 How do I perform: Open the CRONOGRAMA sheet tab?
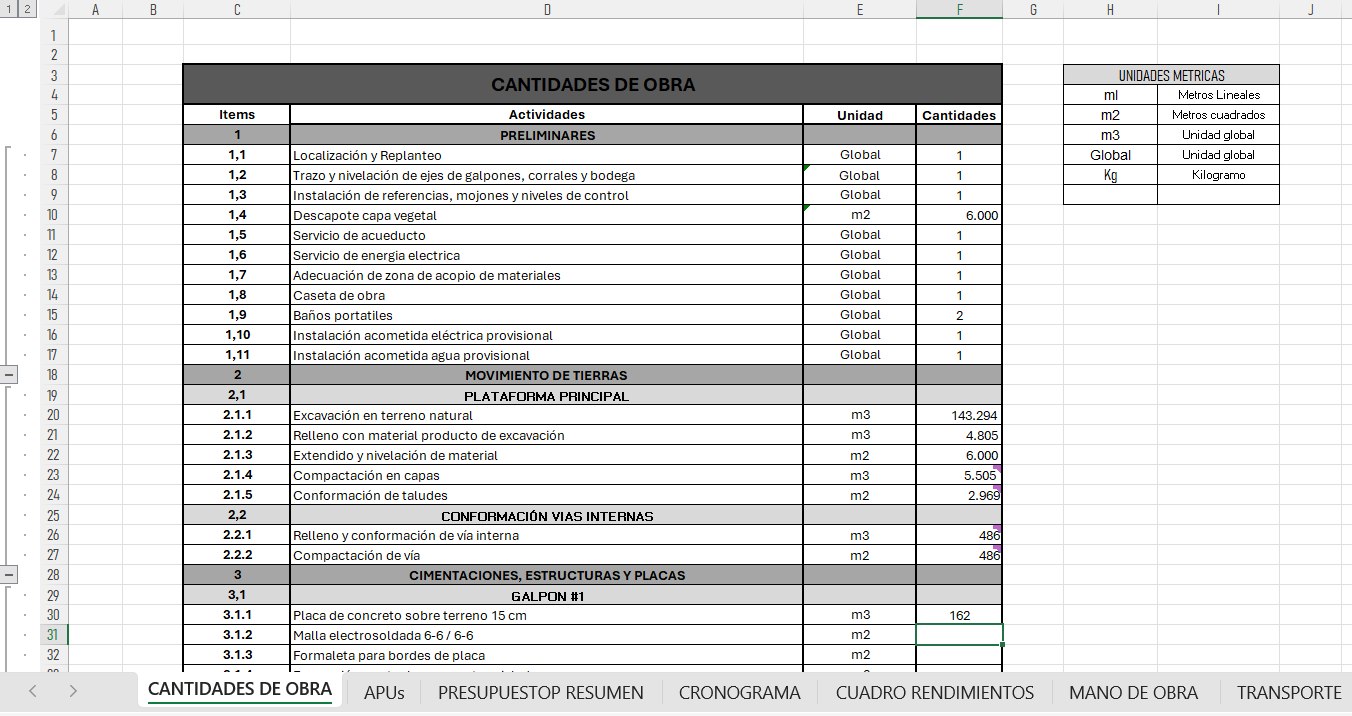[x=739, y=692]
